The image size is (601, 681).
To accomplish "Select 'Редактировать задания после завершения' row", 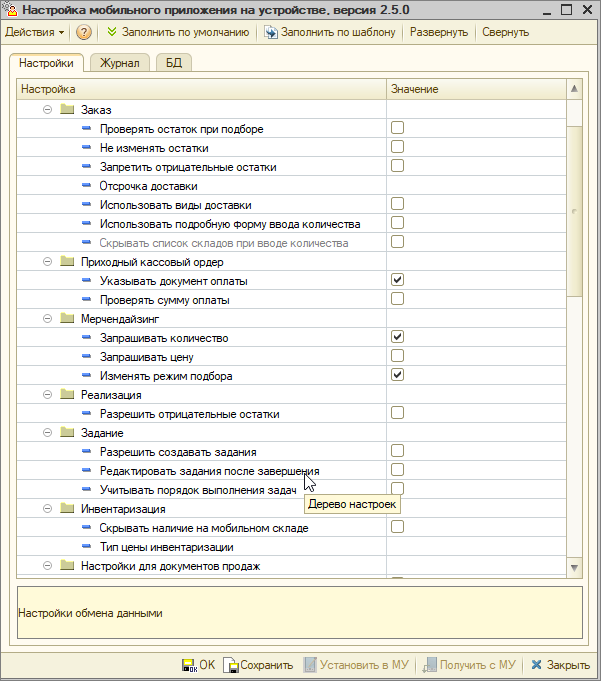I will [291, 470].
